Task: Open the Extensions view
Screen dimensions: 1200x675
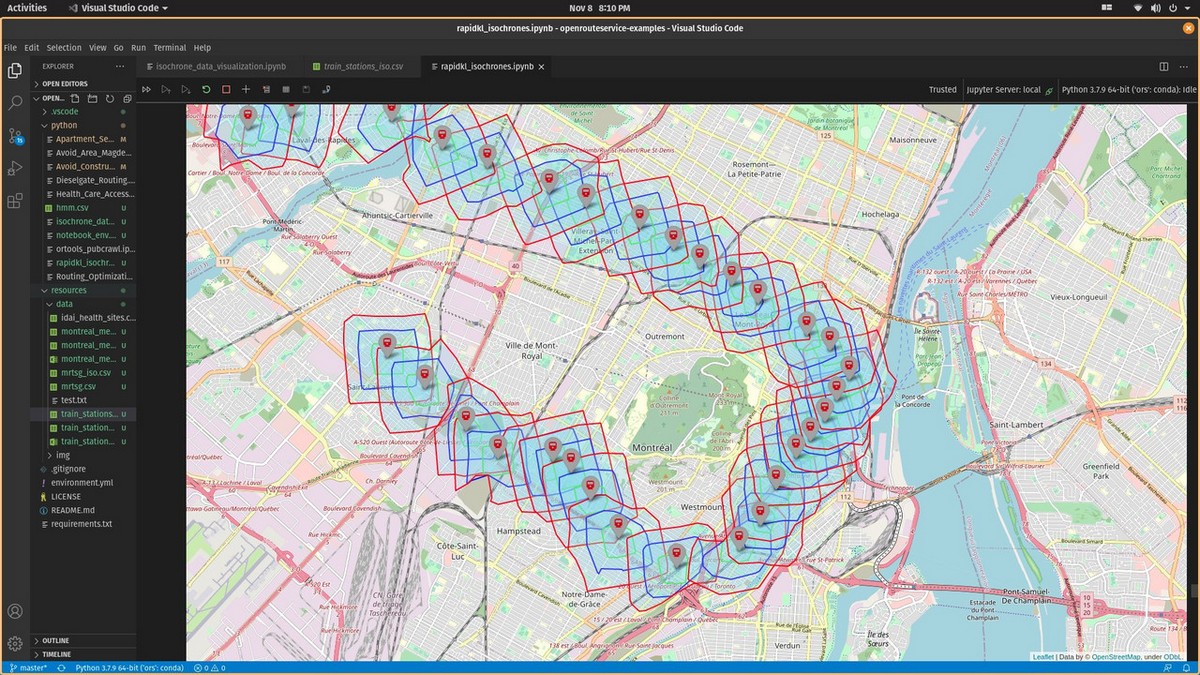Action: pyautogui.click(x=15, y=201)
